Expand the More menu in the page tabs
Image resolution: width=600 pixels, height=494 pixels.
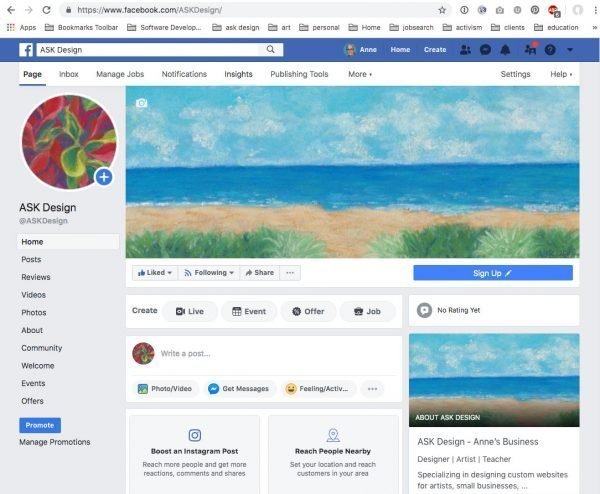coord(360,74)
